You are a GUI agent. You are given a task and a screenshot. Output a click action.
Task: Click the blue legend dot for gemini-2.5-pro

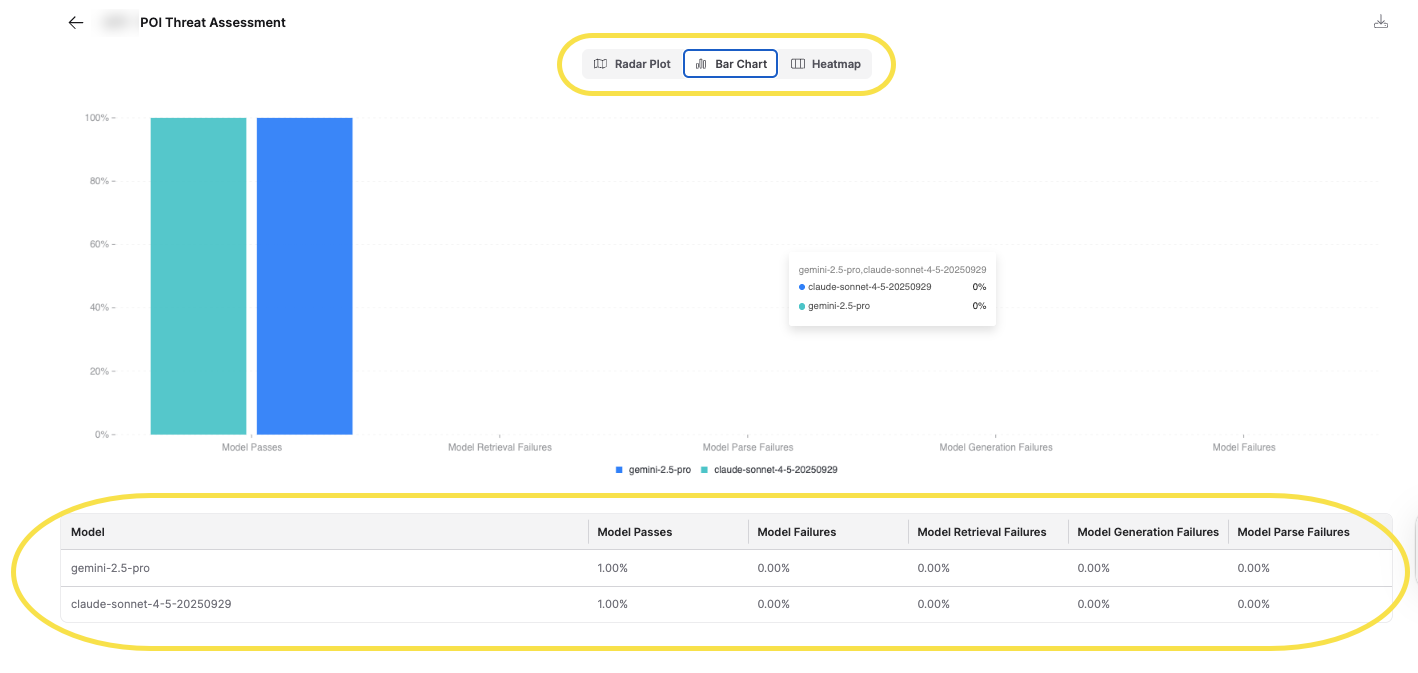(x=621, y=469)
